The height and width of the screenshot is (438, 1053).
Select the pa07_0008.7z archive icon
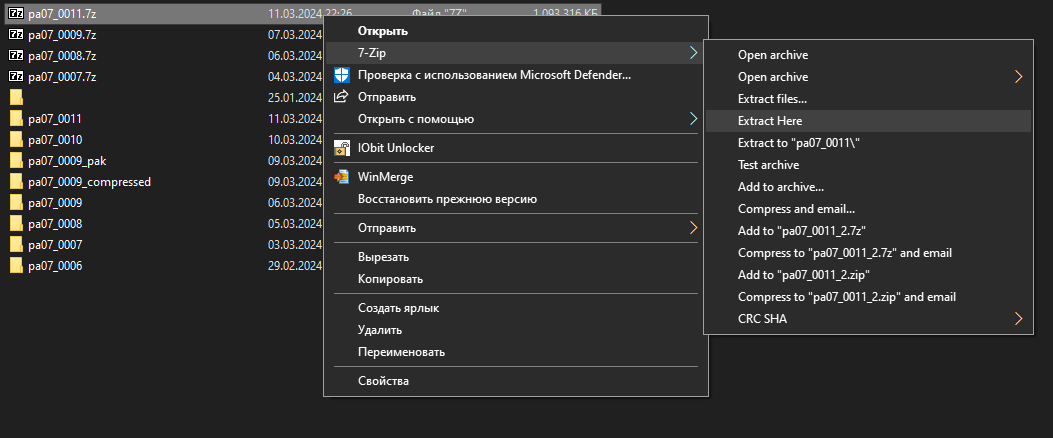17,55
